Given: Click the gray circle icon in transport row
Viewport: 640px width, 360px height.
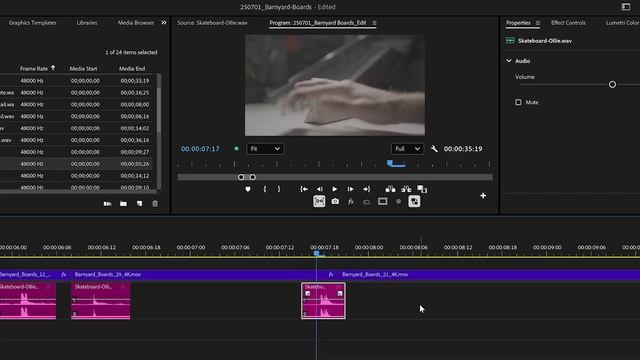Looking at the screenshot, I should coord(398,201).
